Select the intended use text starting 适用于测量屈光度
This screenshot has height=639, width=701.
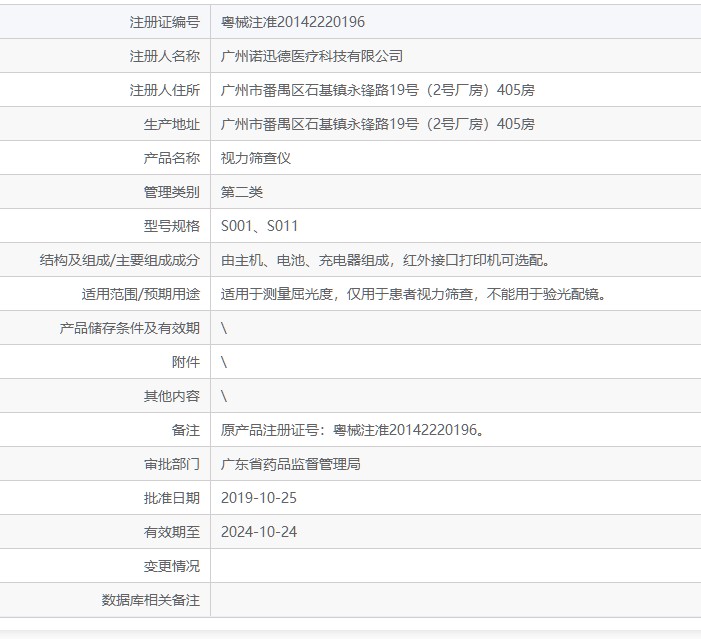(413, 294)
